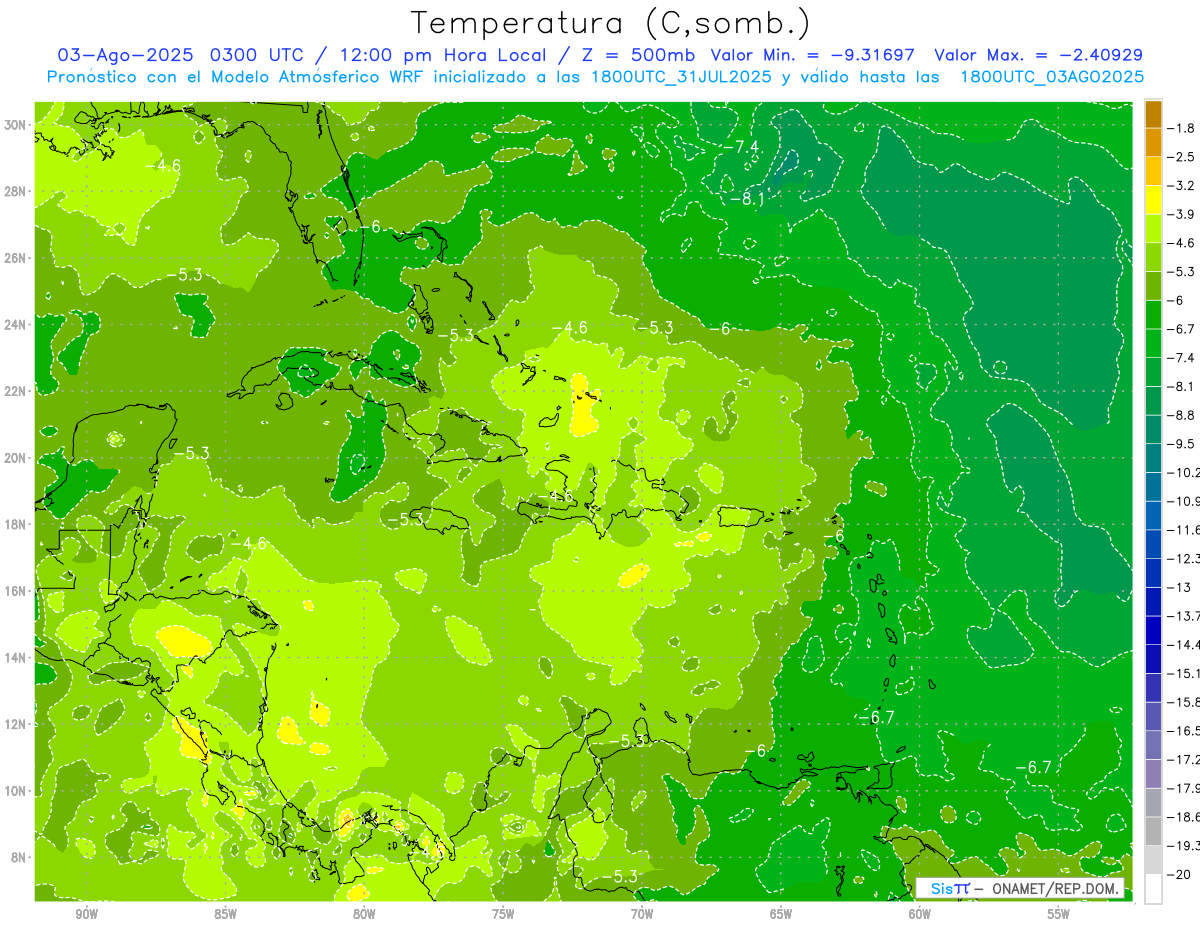Click the 8N latitude axis label
The width and height of the screenshot is (1200, 927).
point(19,858)
